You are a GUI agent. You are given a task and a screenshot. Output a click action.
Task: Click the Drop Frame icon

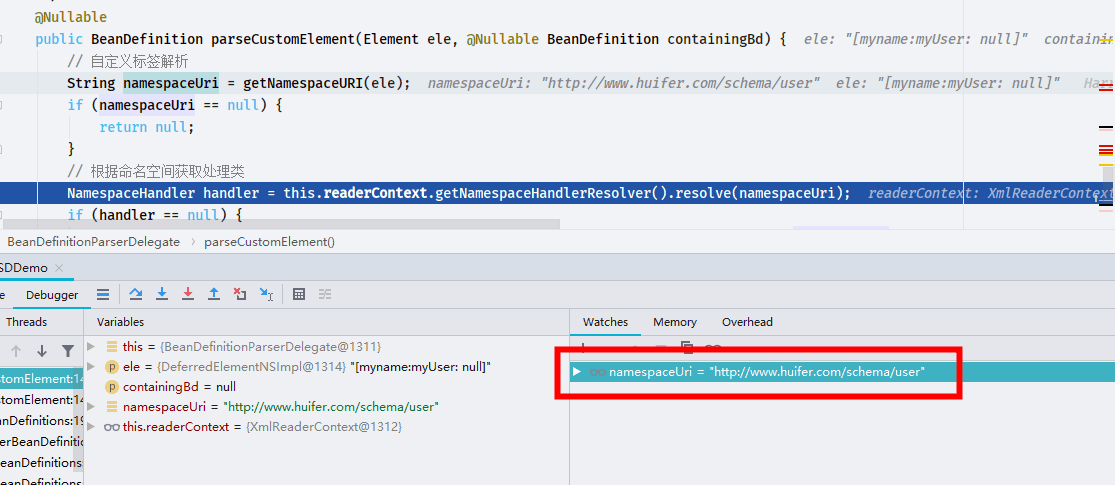pos(240,294)
